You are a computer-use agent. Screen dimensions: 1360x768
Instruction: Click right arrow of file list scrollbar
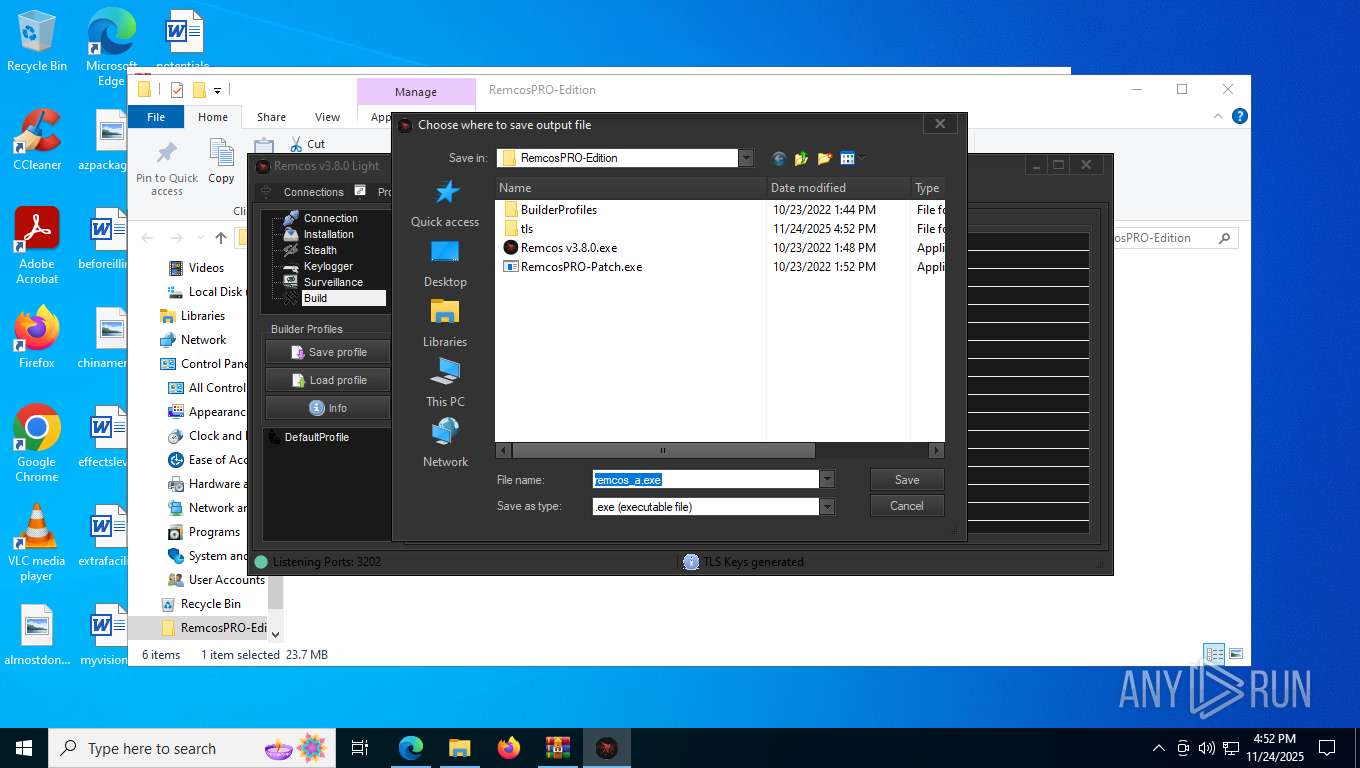(936, 451)
